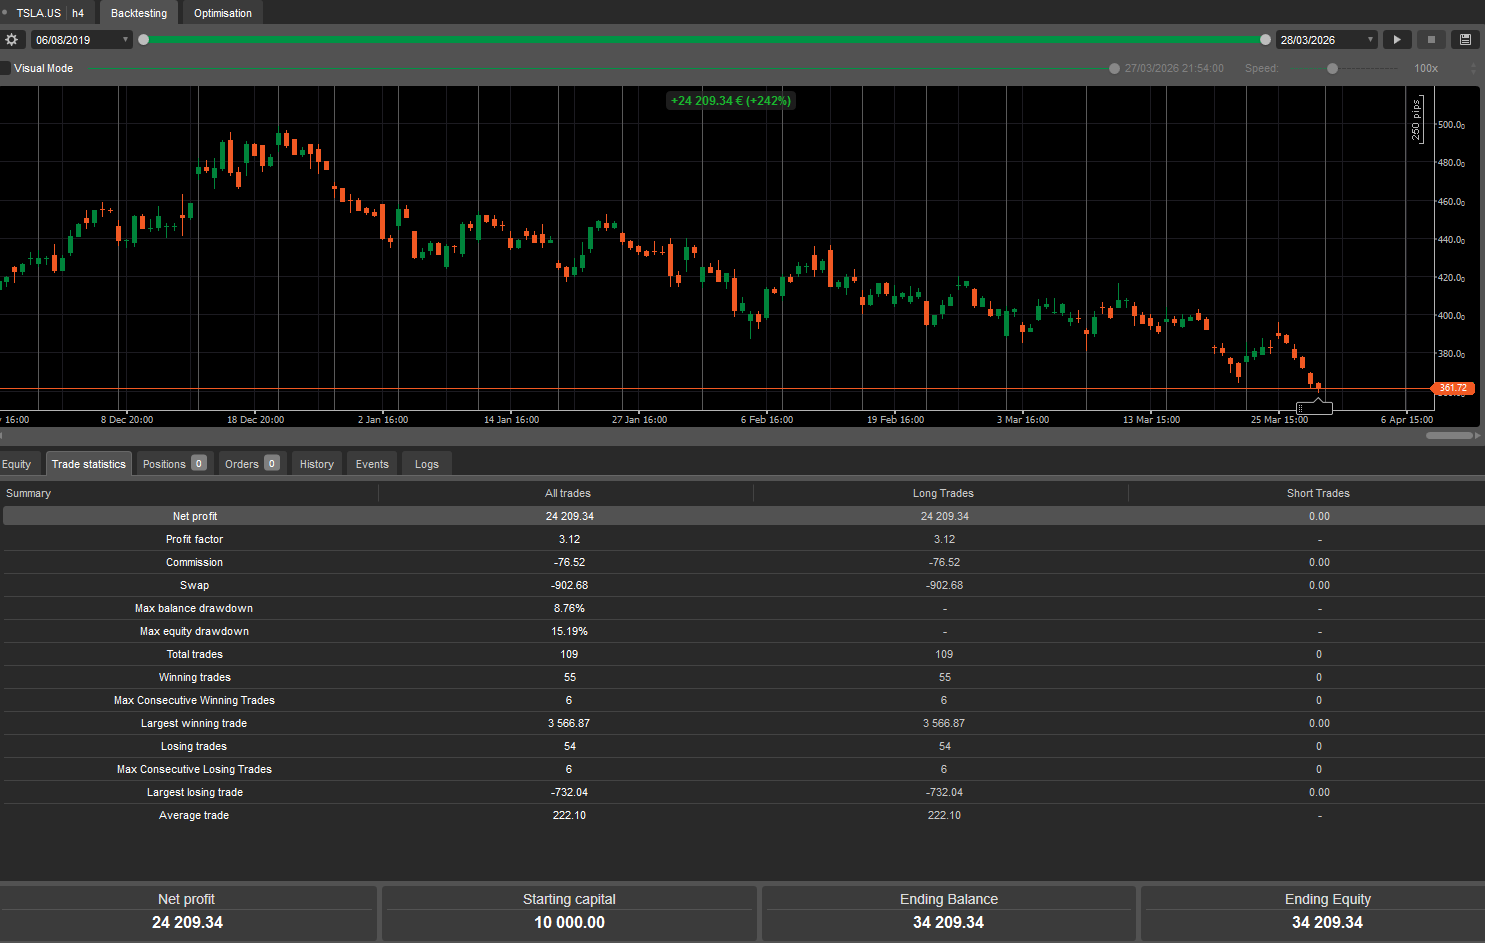The height and width of the screenshot is (943, 1485).
Task: Open the end date 28/03/2026 dropdown
Action: [1369, 39]
